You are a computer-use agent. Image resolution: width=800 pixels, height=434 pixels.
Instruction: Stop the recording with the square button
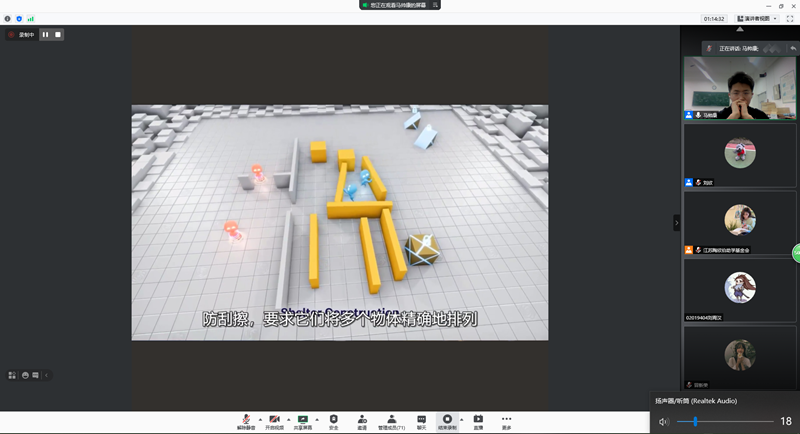coord(58,34)
